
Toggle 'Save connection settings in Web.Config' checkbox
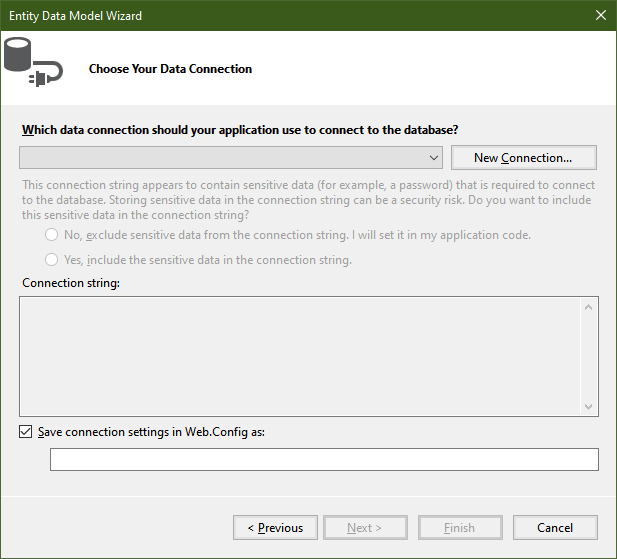point(26,432)
